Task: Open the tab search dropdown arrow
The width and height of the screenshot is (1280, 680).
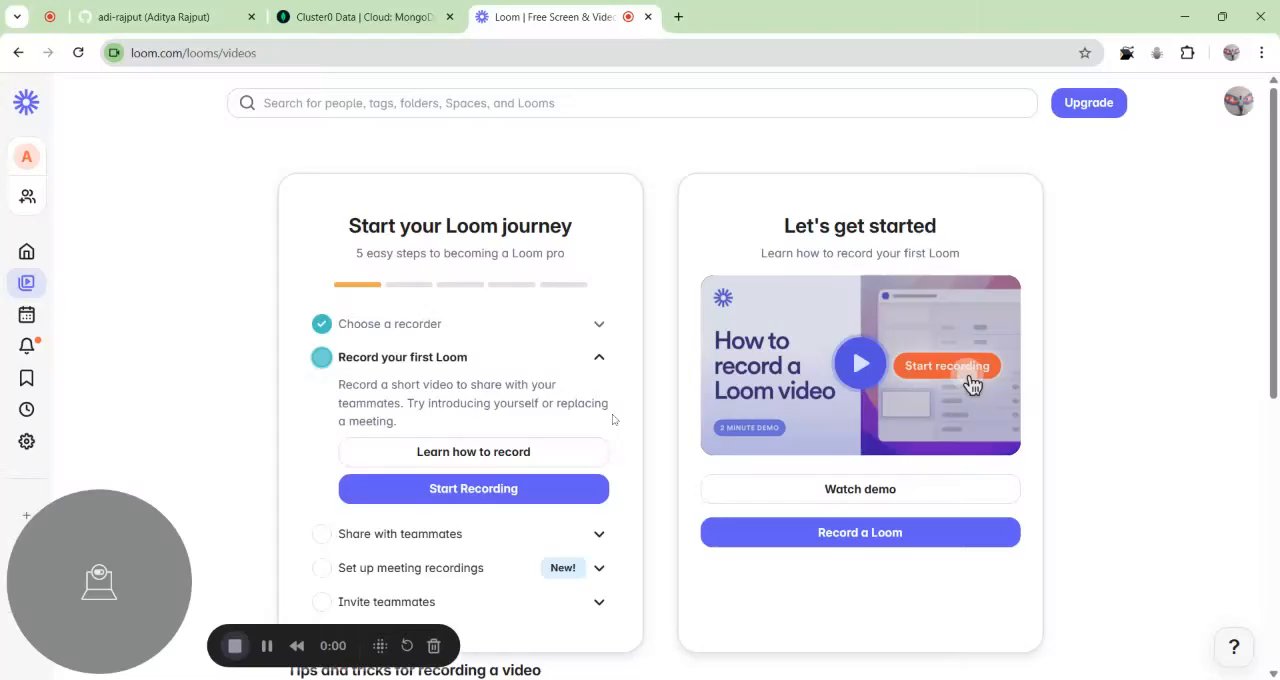Action: point(17,17)
